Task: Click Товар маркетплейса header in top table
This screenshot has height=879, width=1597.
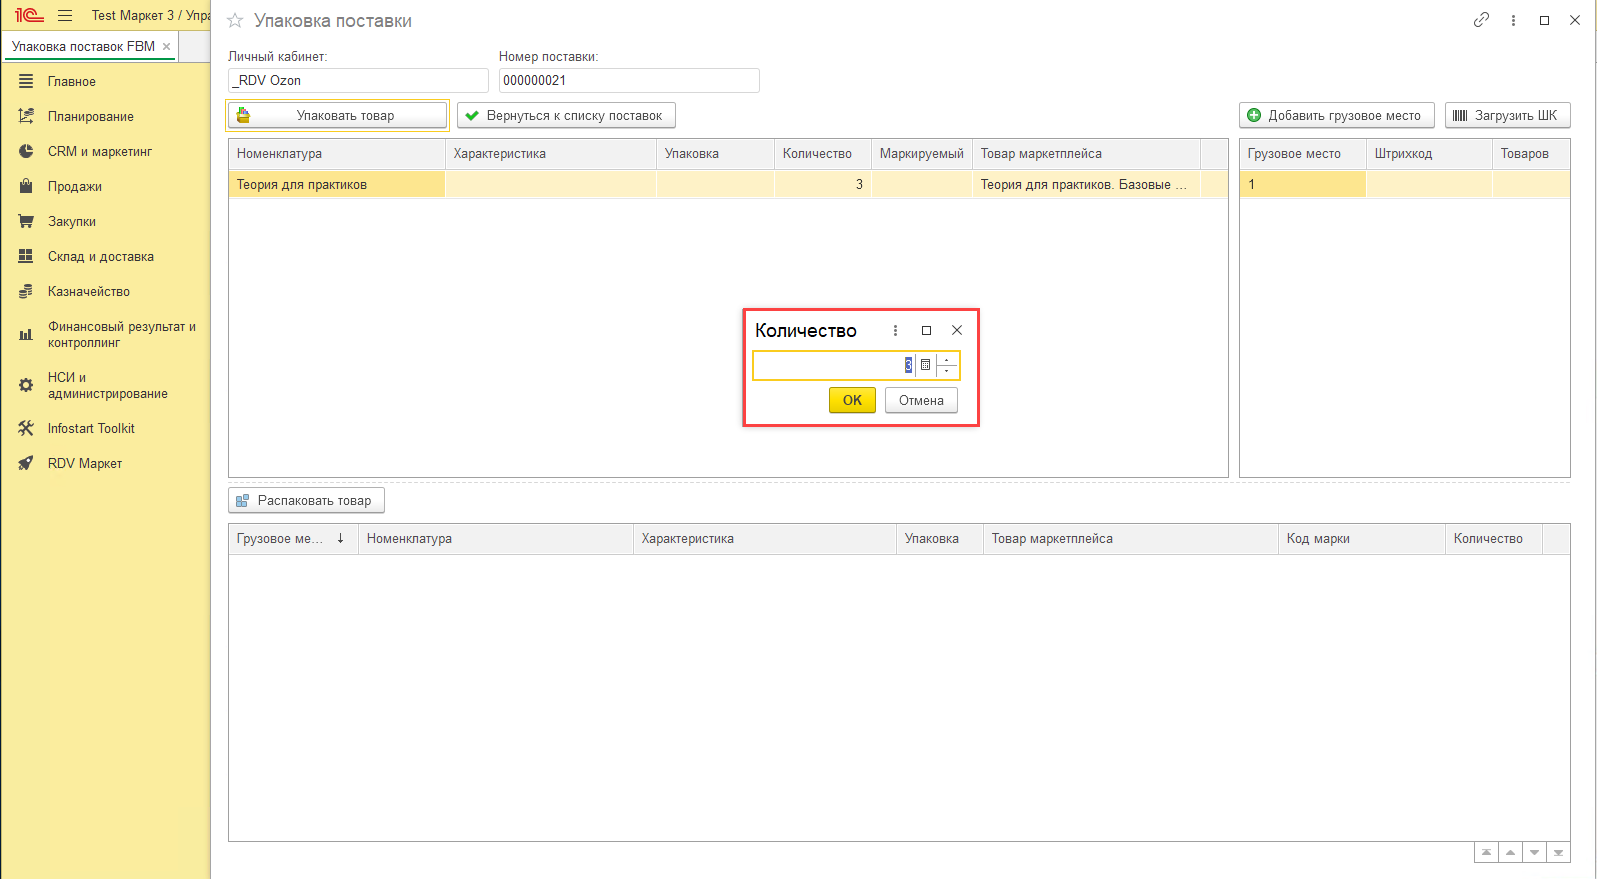Action: 1086,154
